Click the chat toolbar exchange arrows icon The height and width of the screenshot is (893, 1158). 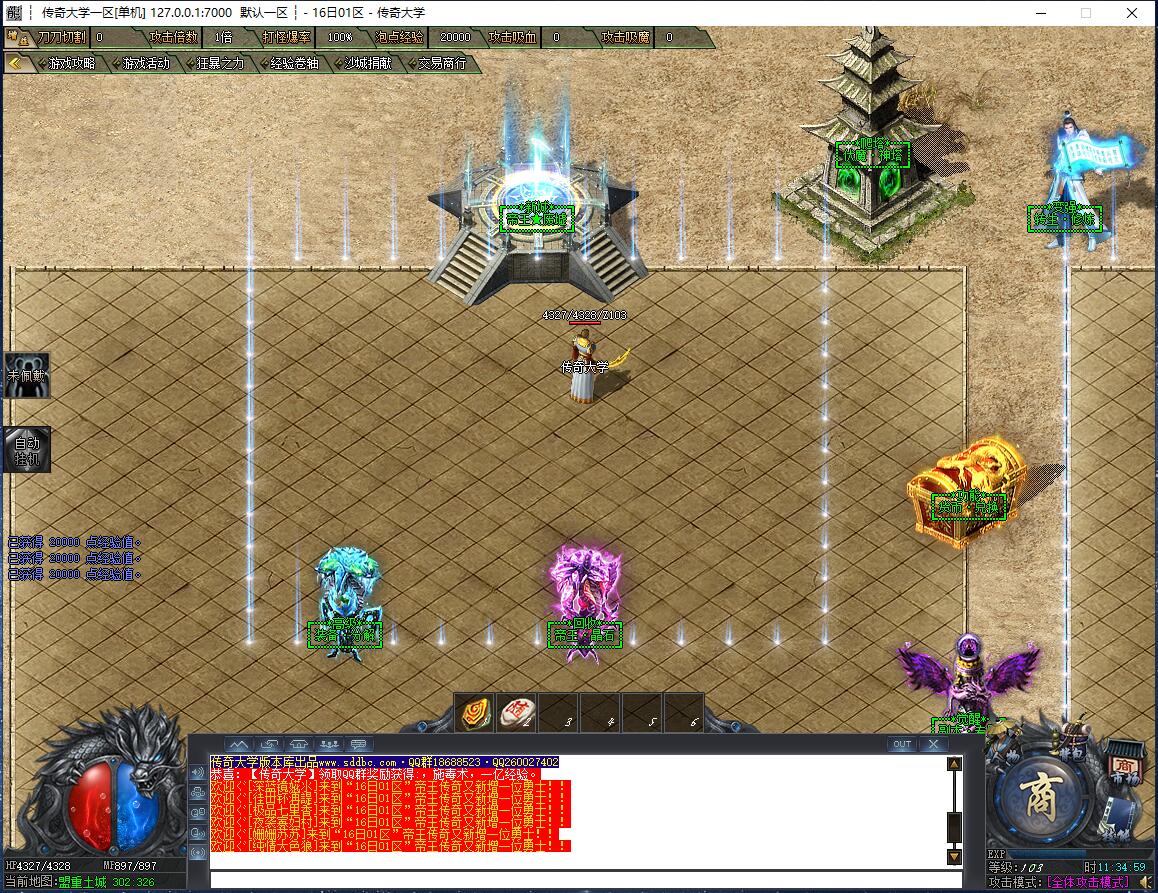(x=269, y=744)
